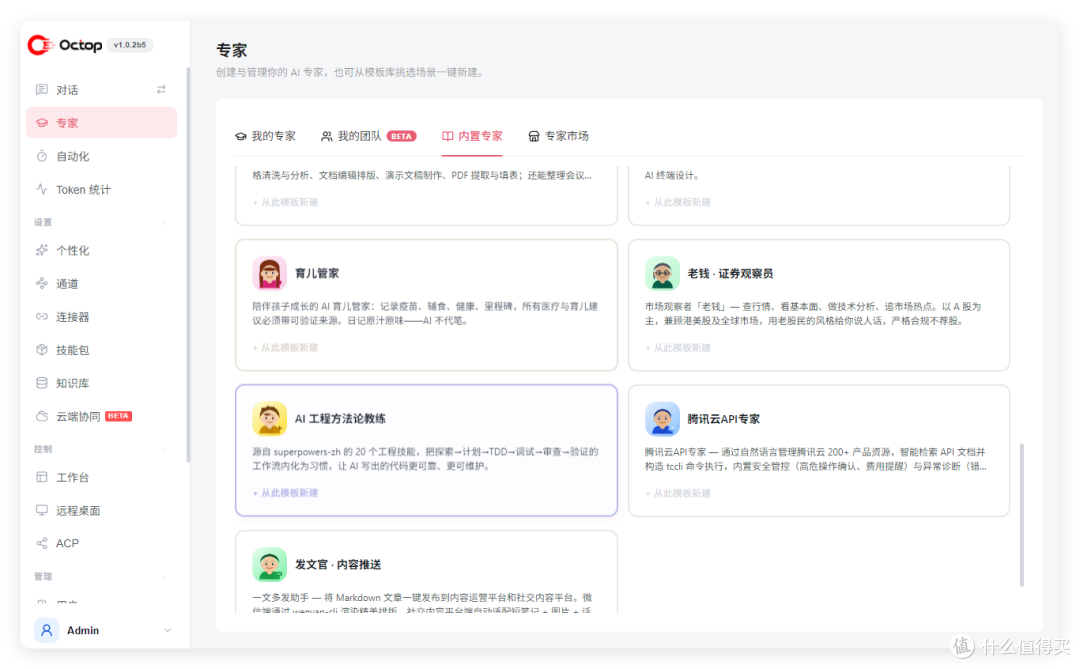Click 从此模板新建 under AI 终端设计 card
Viewport: 1080px width, 669px height.
click(x=678, y=203)
